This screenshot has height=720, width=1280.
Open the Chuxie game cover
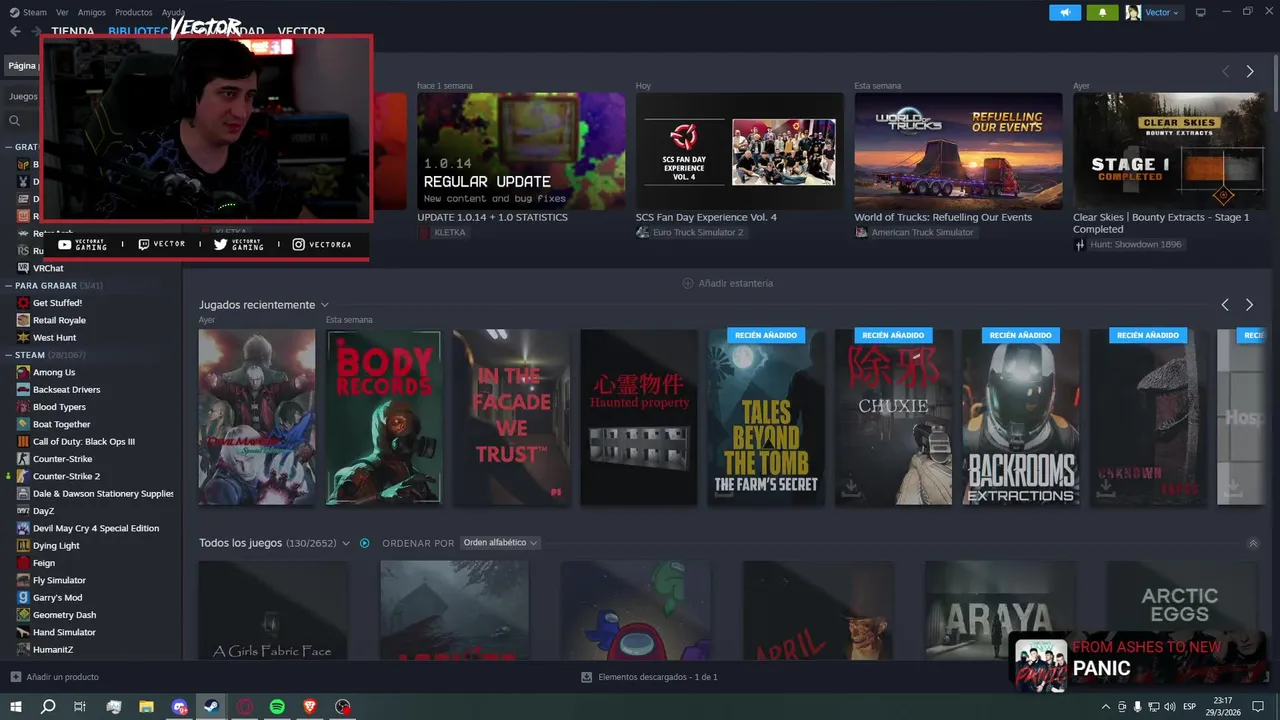click(893, 417)
